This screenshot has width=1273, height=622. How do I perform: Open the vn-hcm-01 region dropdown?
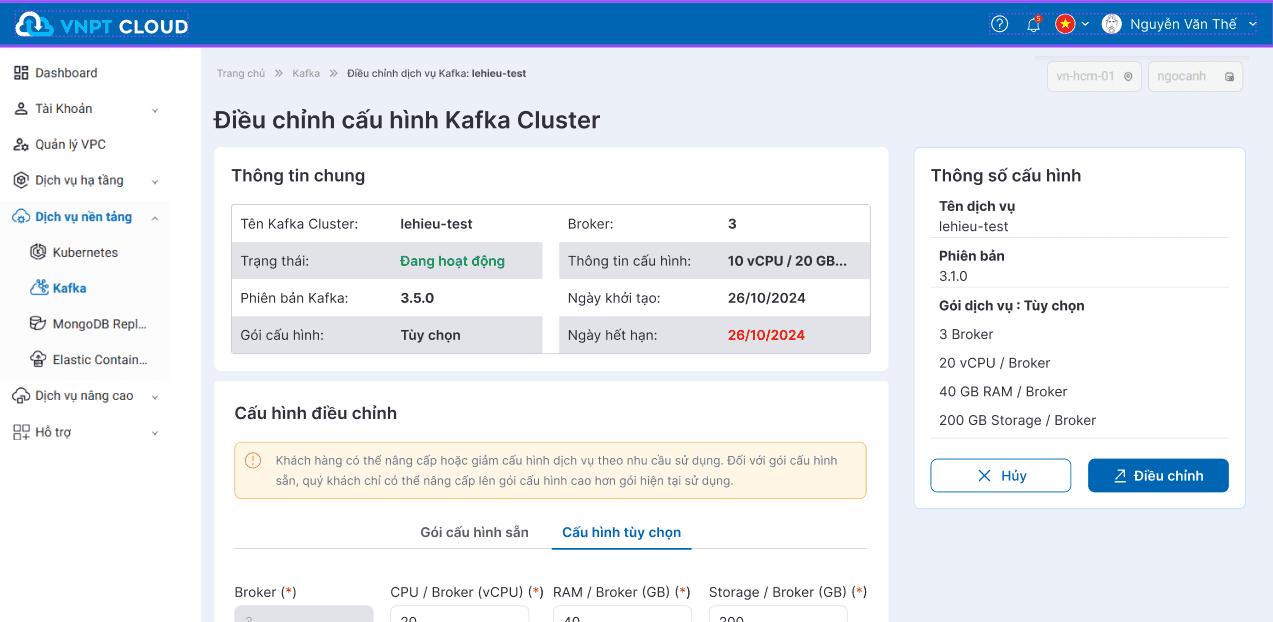coord(1094,77)
